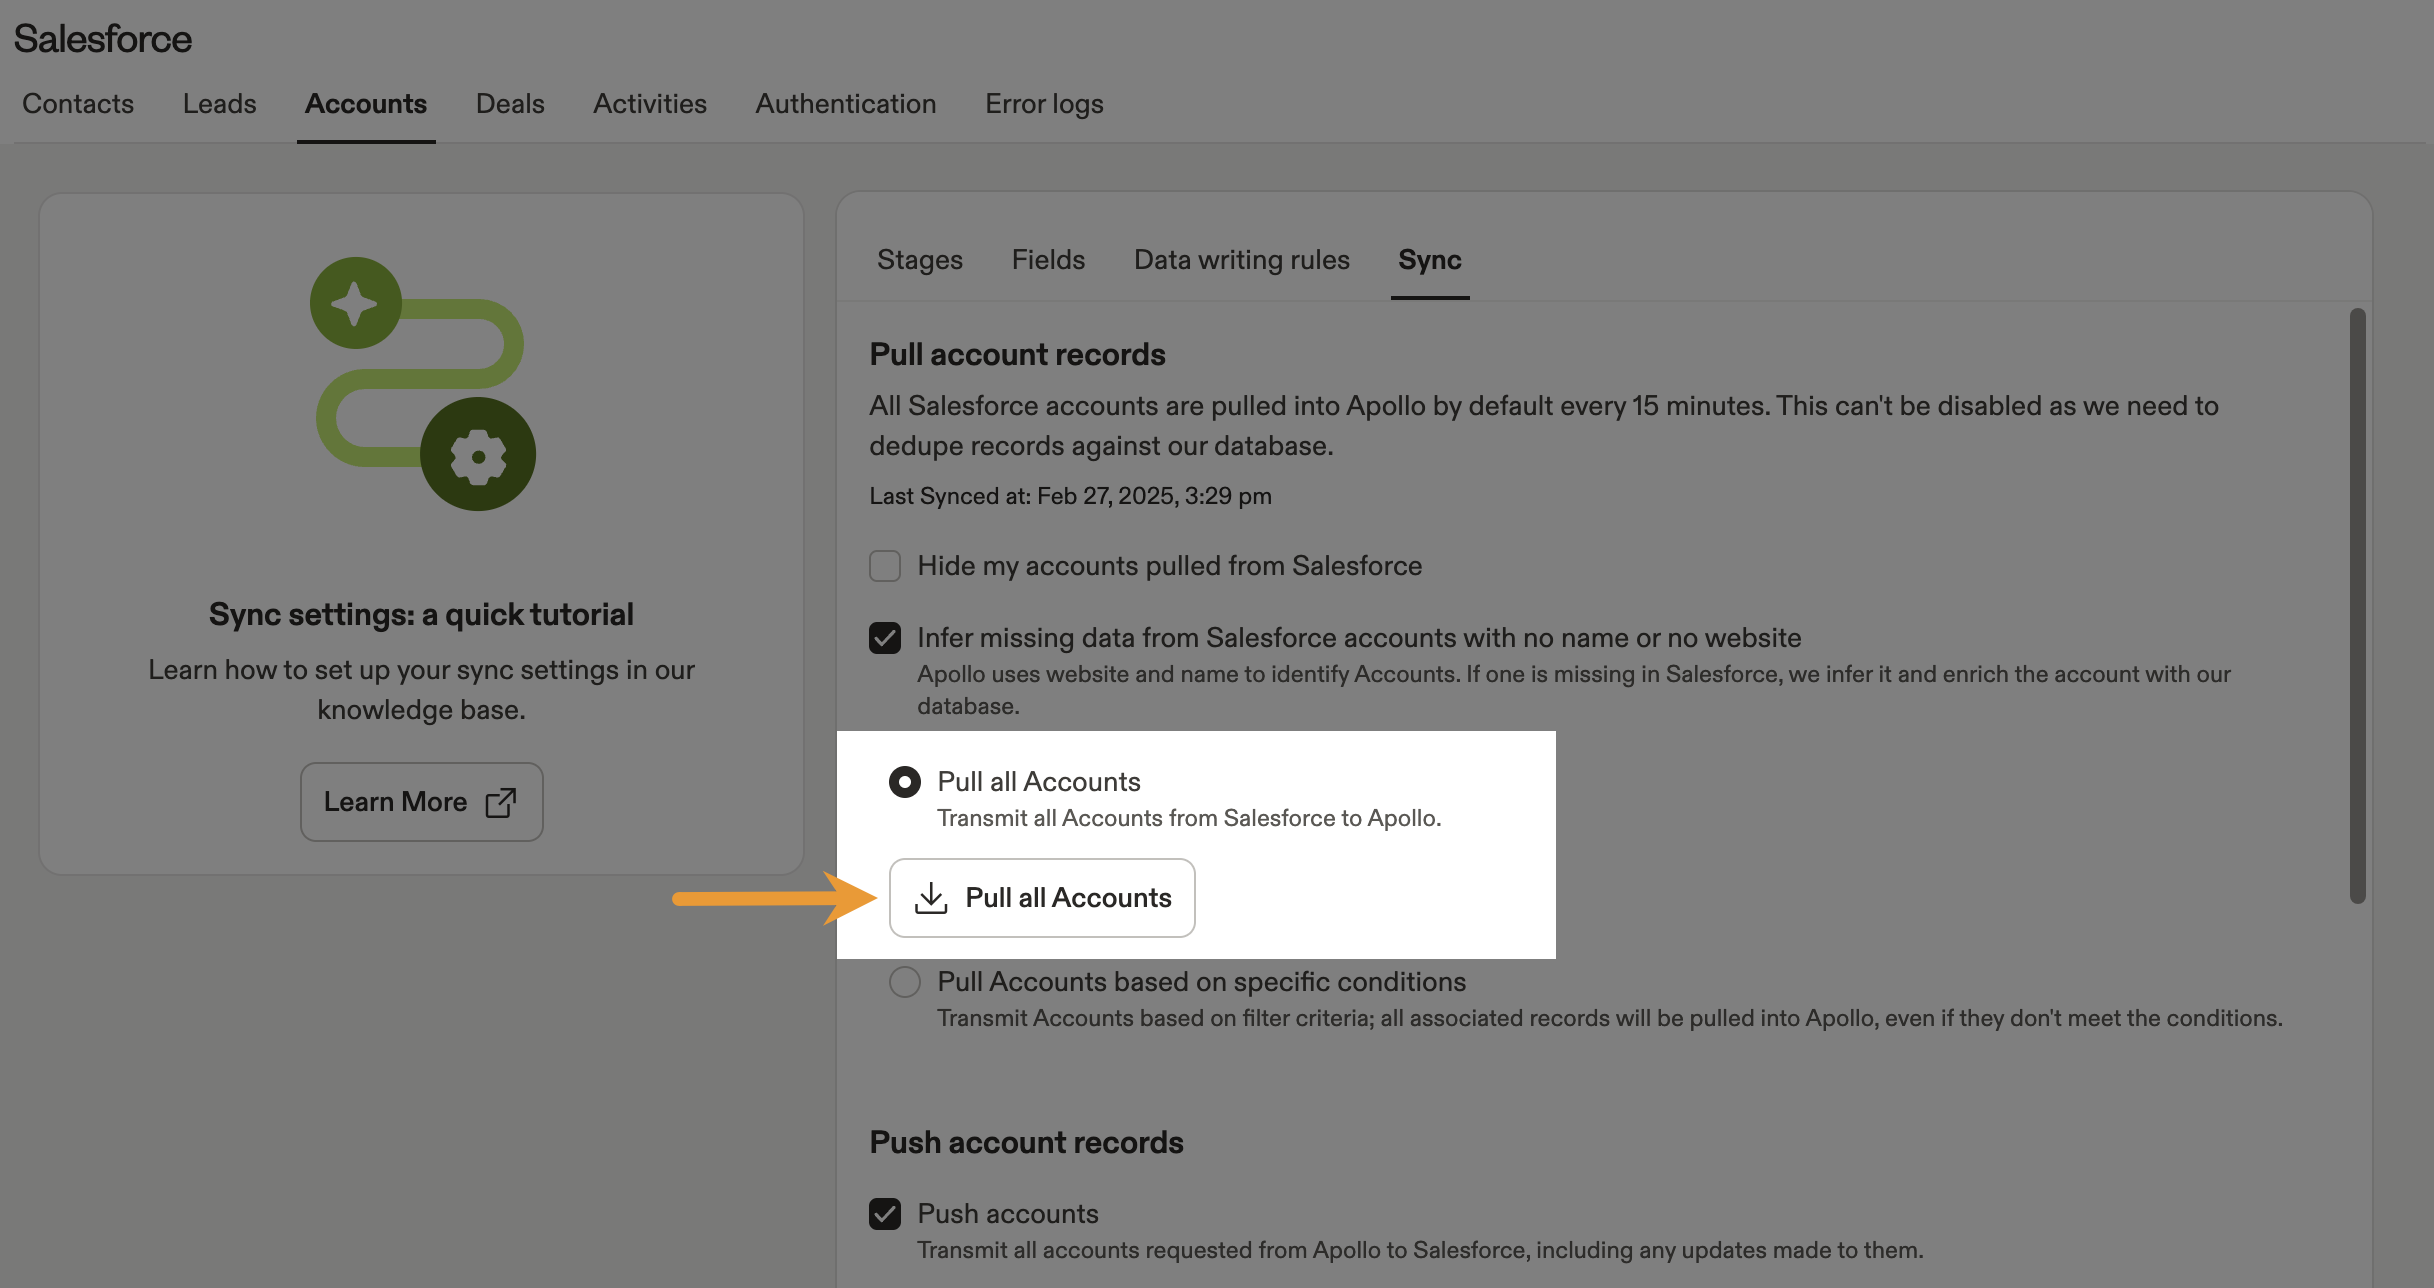2434x1288 pixels.
Task: Uncheck Infer missing data from Salesforce accounts
Action: [x=885, y=638]
